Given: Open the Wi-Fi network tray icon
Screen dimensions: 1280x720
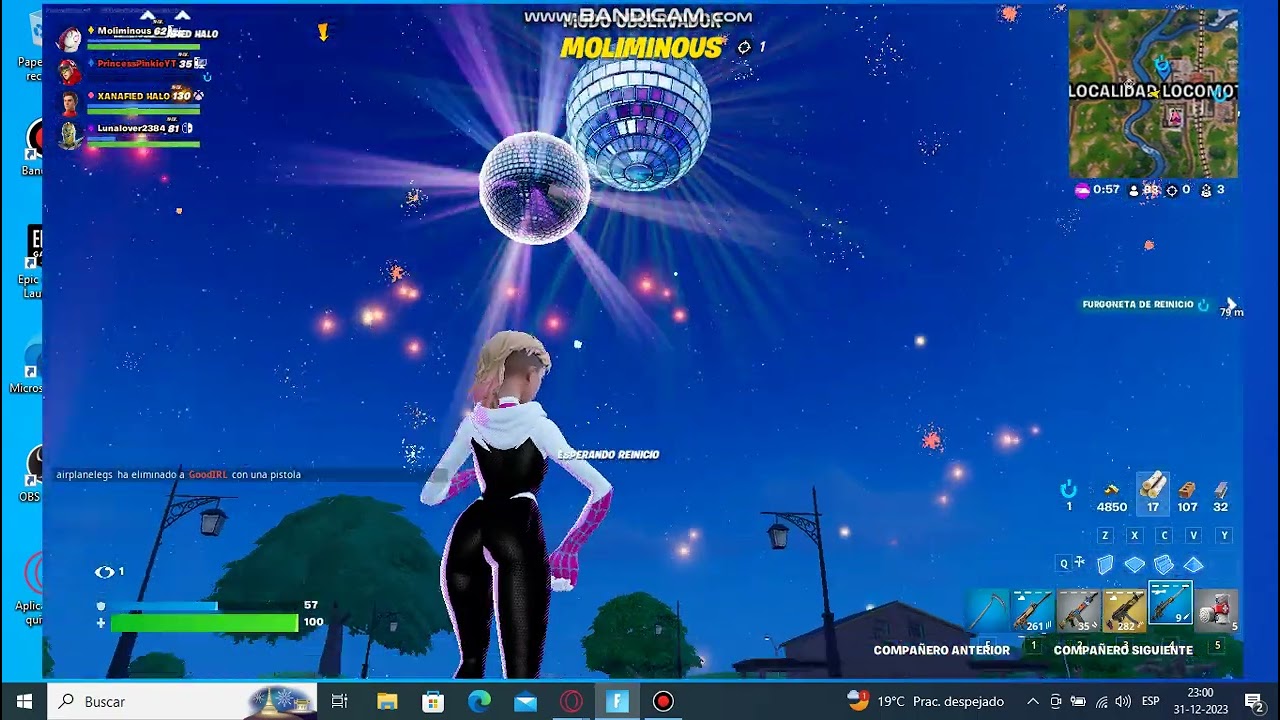Looking at the screenshot, I should (1101, 702).
